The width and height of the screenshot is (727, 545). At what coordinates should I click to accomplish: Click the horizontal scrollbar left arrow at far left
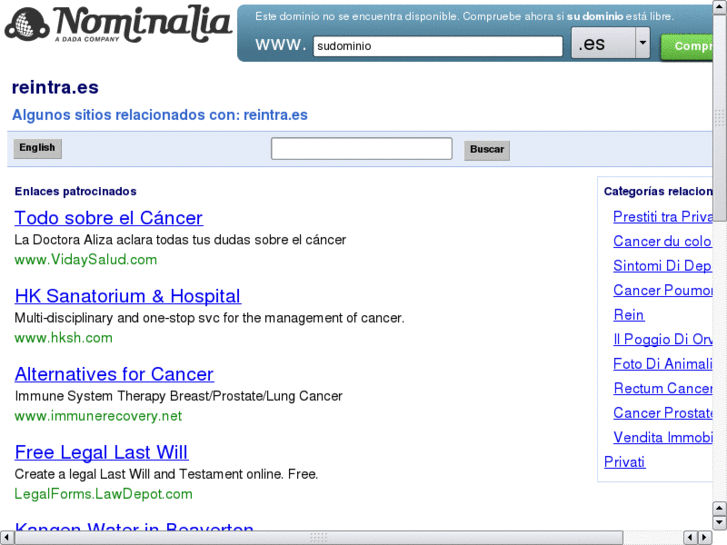6,538
